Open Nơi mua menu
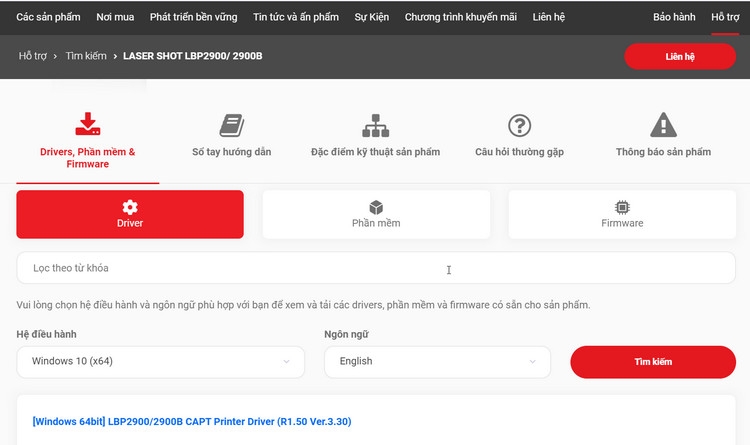750x445 pixels. click(115, 17)
